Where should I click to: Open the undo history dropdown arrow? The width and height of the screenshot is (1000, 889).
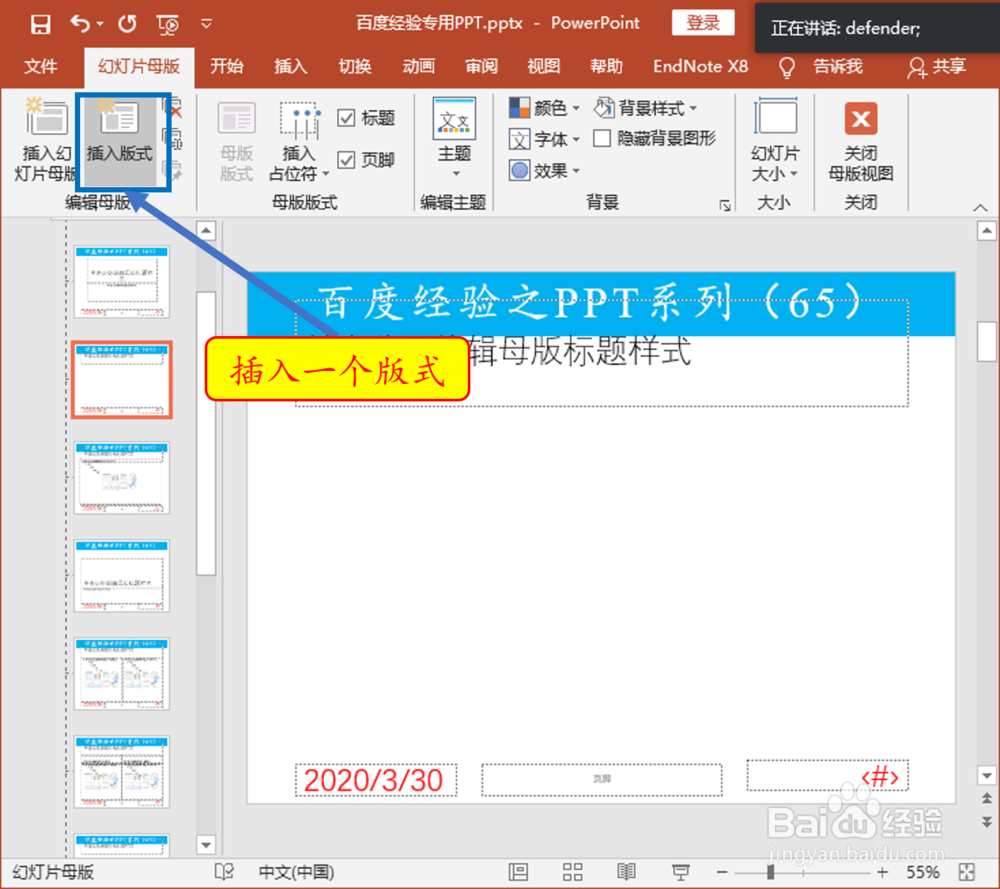(100, 24)
